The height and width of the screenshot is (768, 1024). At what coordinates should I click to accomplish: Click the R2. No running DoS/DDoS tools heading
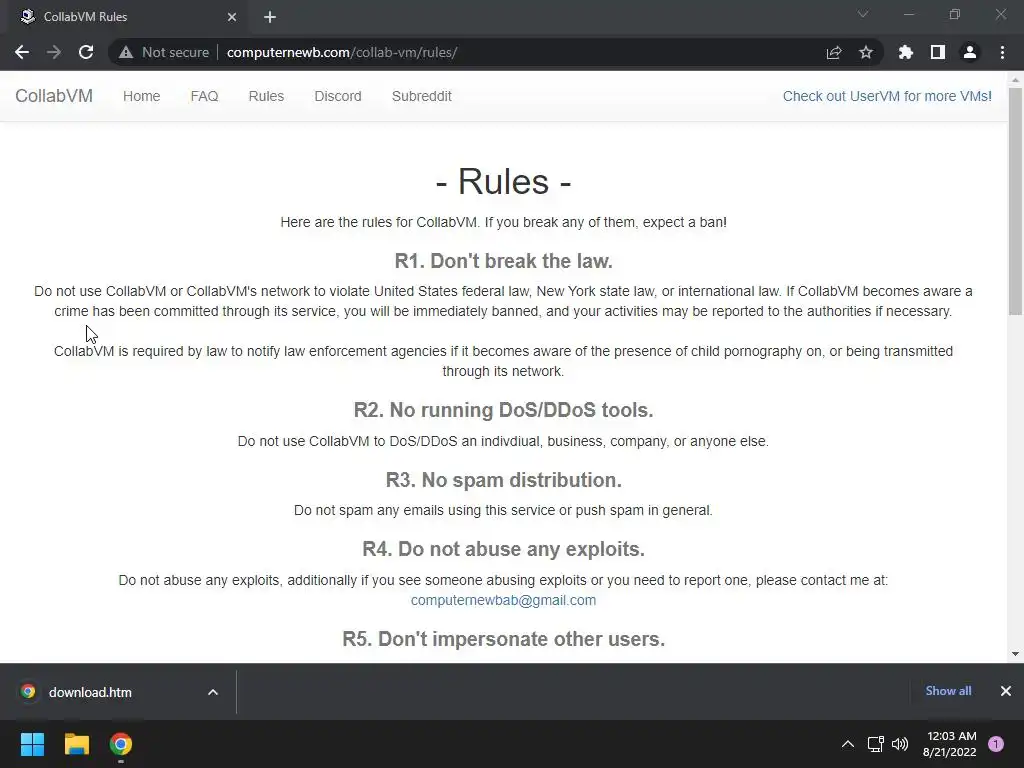point(504,410)
